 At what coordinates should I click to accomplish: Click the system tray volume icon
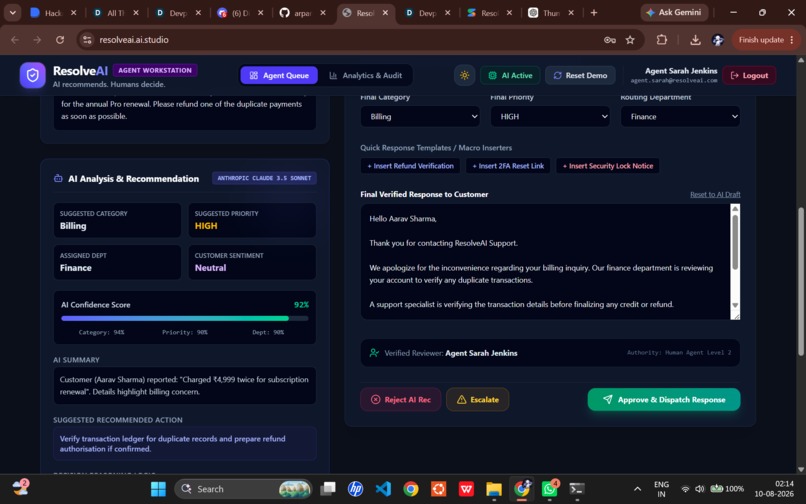point(700,489)
